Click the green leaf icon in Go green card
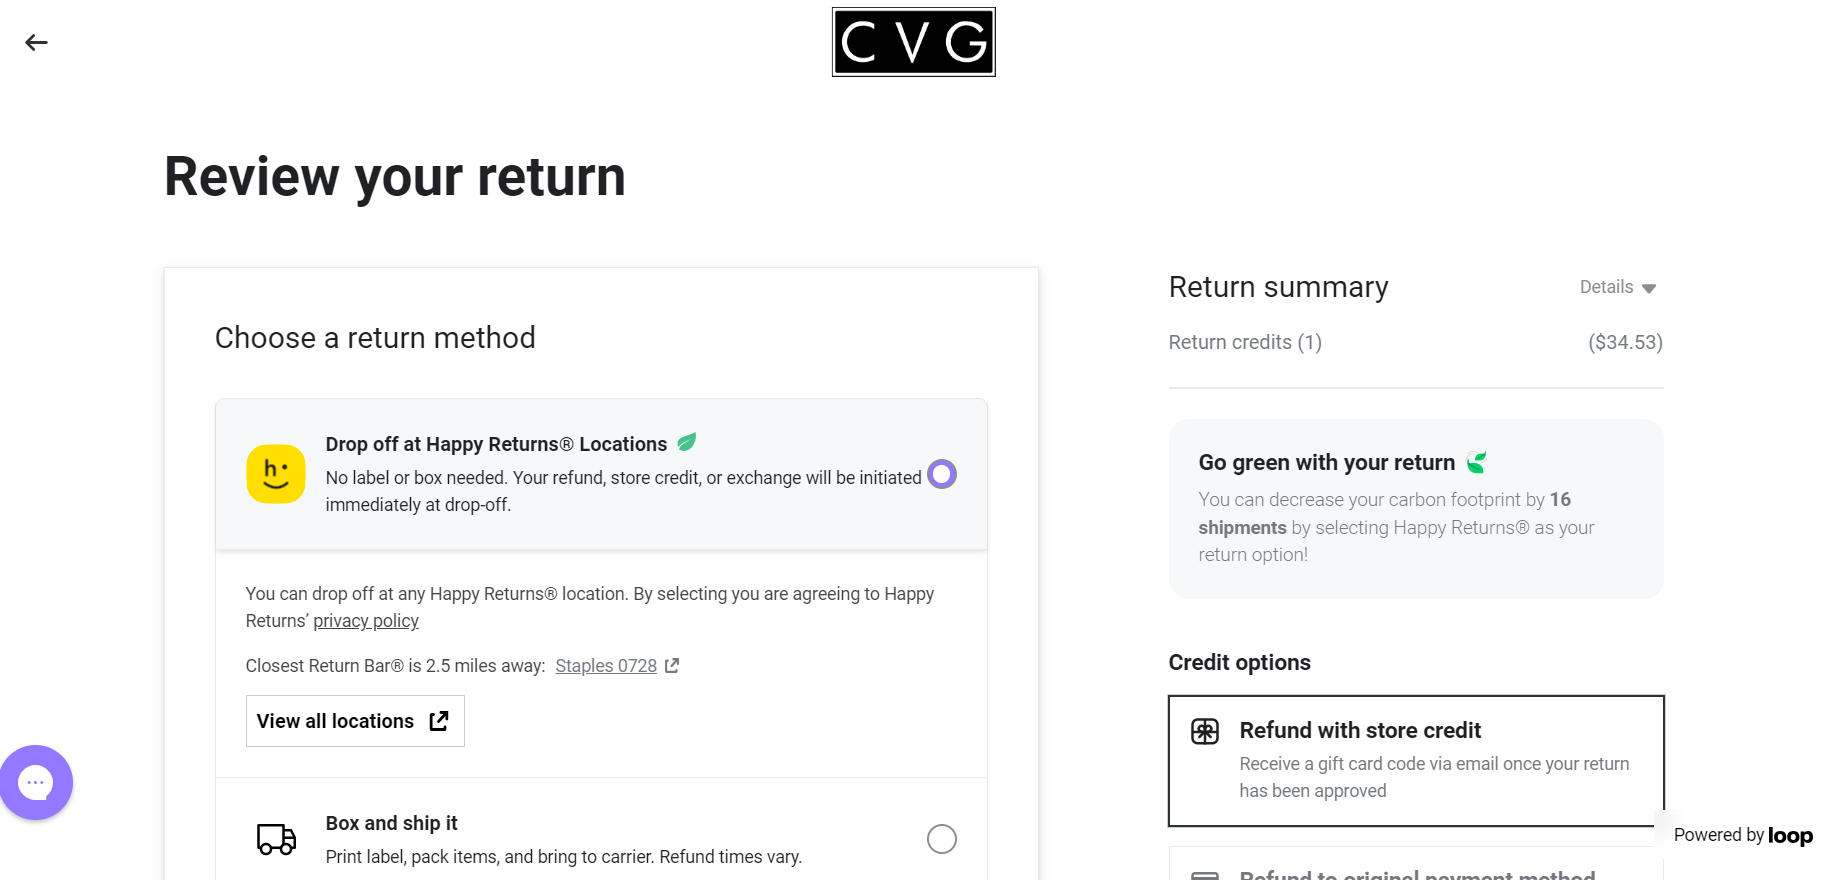 pos(1477,462)
